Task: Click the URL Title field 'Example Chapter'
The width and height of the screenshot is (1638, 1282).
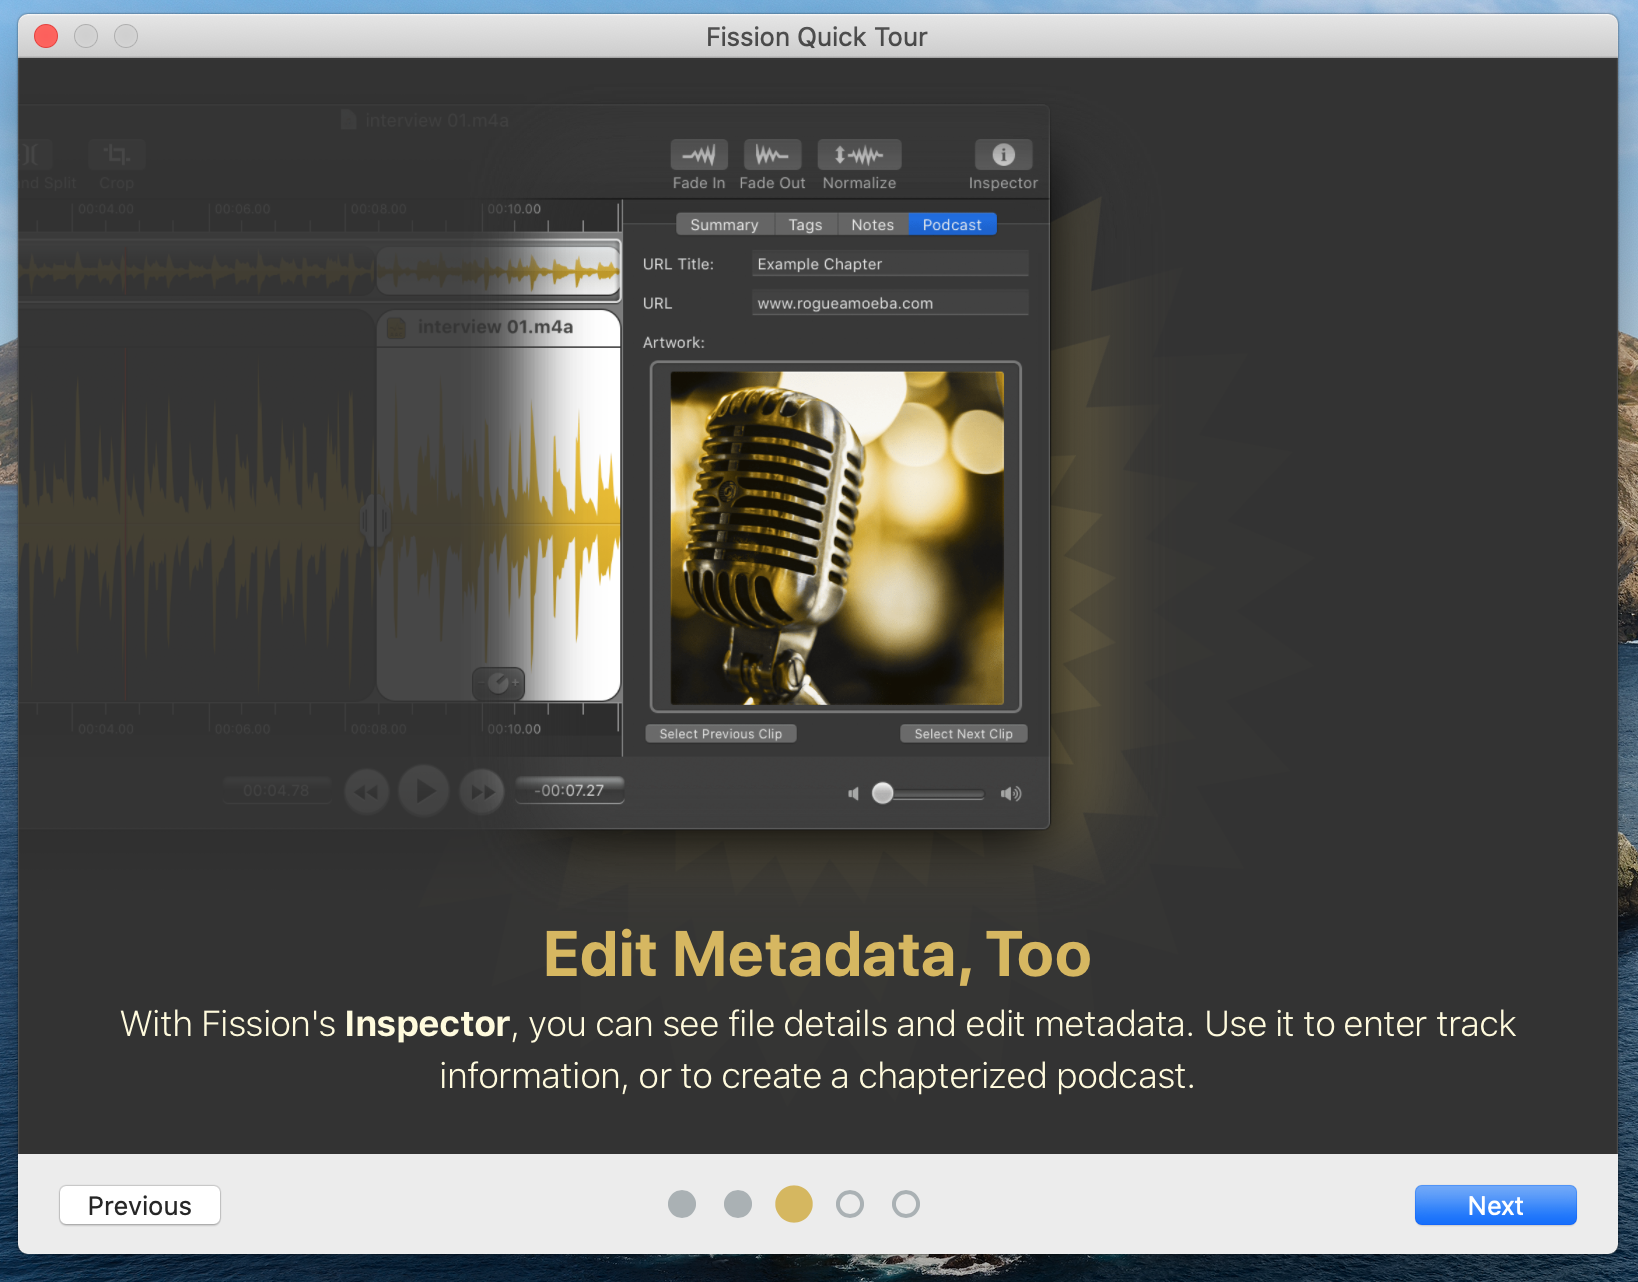Action: point(890,264)
